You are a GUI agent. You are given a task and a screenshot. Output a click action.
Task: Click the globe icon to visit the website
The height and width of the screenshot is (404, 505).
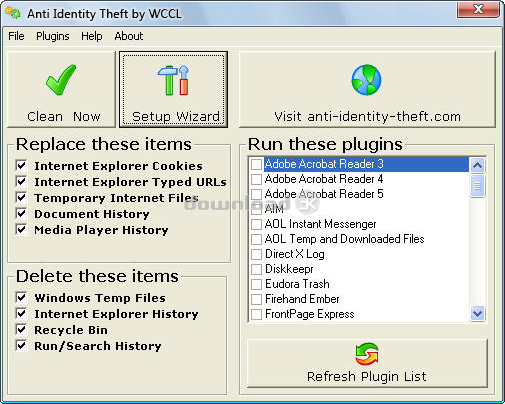click(x=366, y=80)
